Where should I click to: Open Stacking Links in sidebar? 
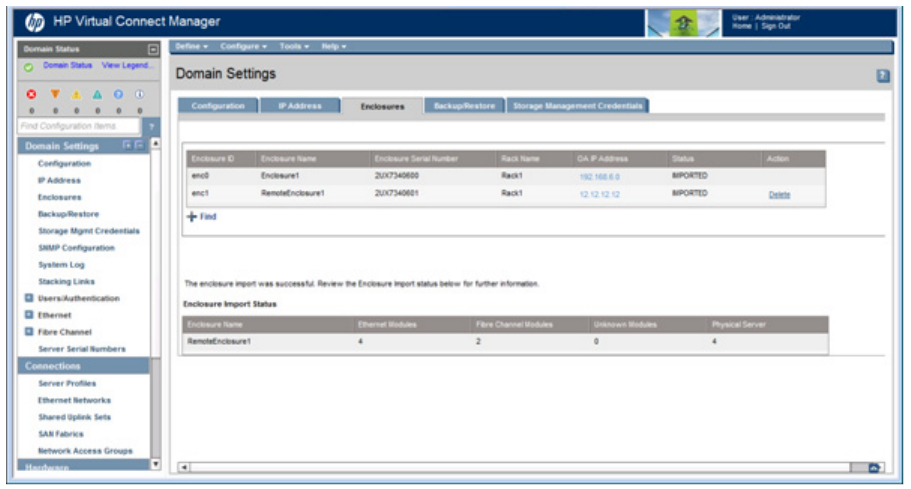point(66,281)
